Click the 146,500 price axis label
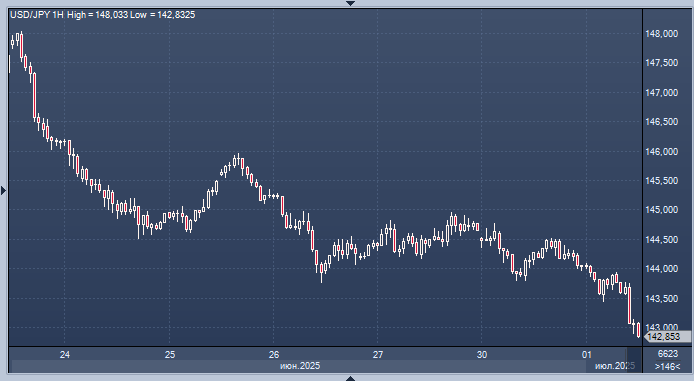The height and width of the screenshot is (381, 694). click(x=661, y=122)
